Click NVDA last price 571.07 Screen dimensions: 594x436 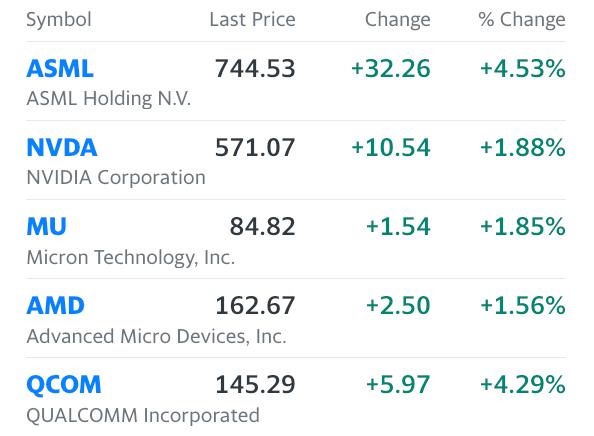pyautogui.click(x=255, y=147)
